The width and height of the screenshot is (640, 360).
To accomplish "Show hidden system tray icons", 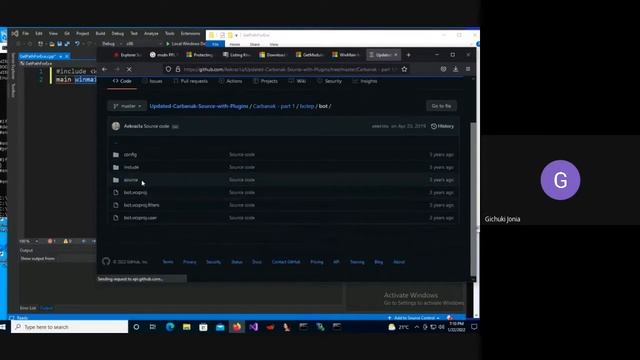I will point(416,327).
